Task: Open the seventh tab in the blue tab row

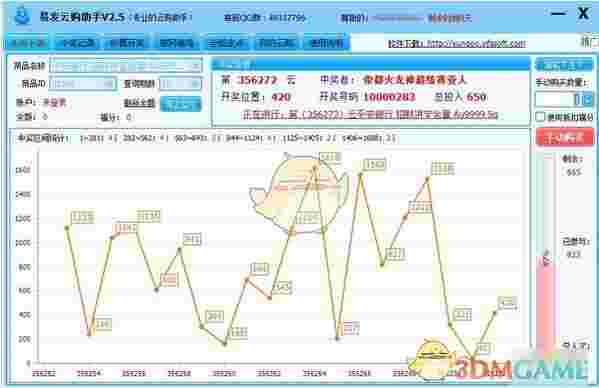Action: tap(326, 43)
